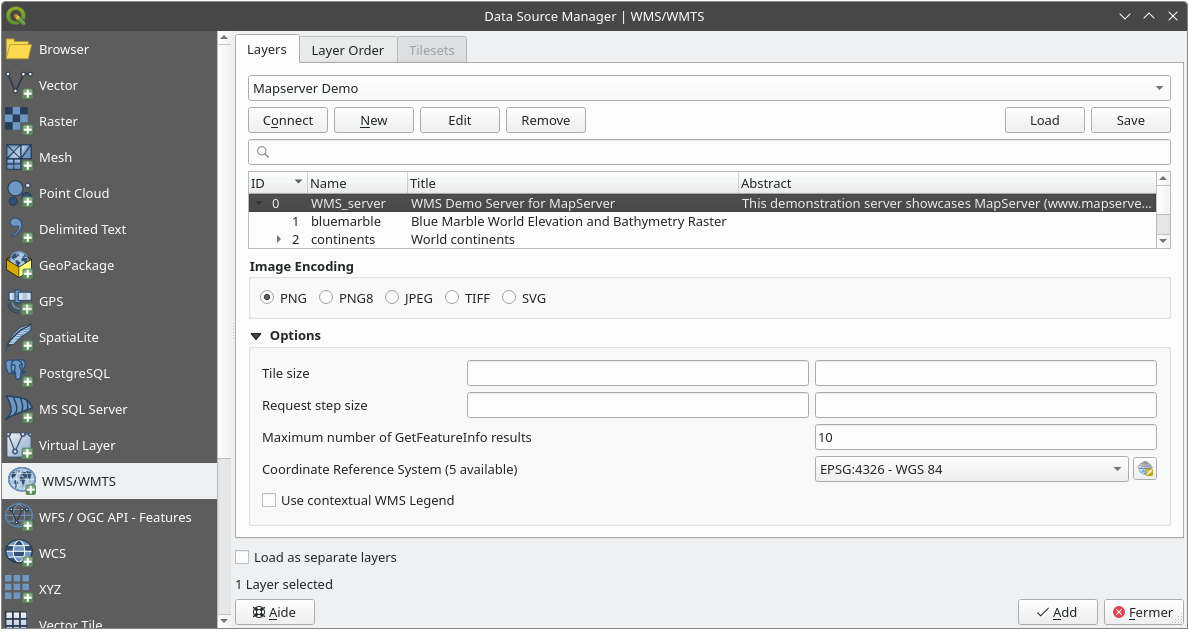Select the Raster data source icon
This screenshot has width=1189, height=637.
[x=19, y=121]
